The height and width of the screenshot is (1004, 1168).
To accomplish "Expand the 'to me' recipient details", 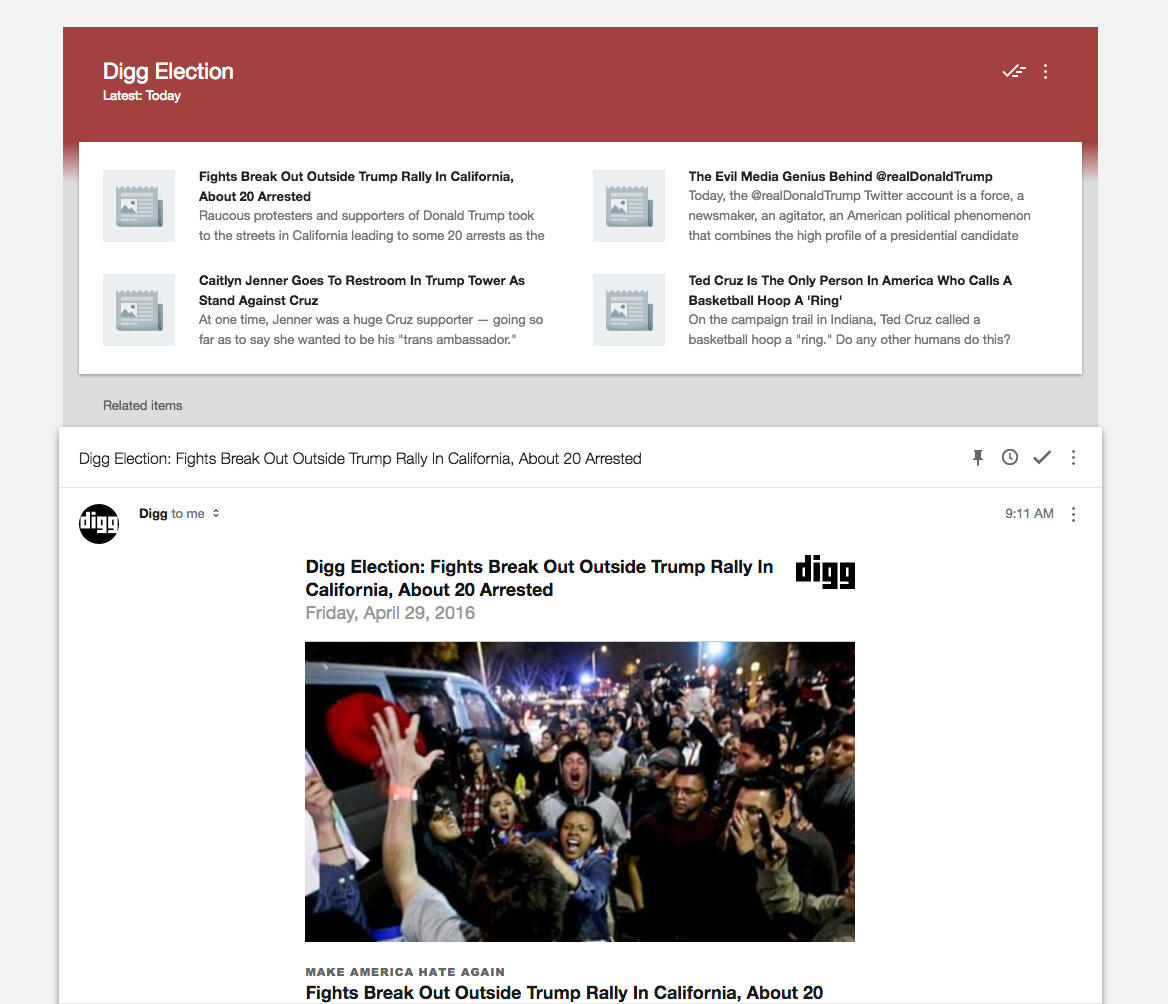I will pos(217,513).
